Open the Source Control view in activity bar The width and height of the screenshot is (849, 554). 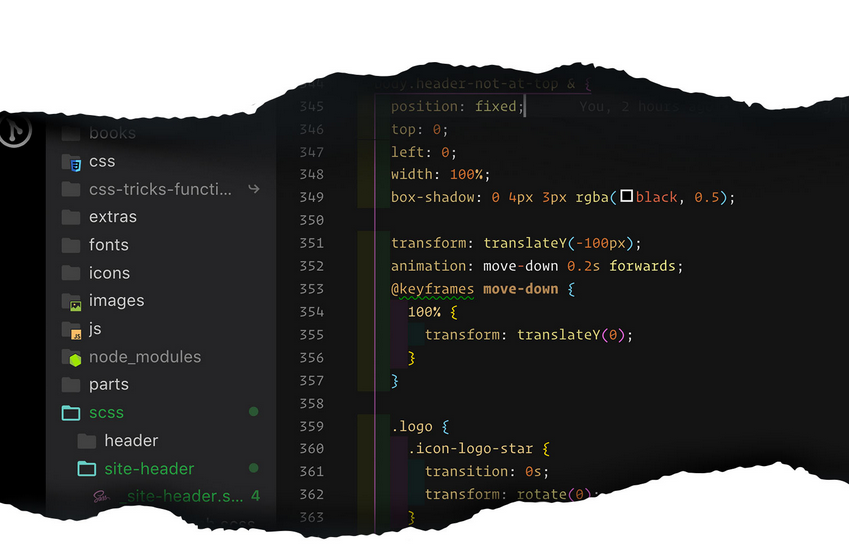(14, 130)
